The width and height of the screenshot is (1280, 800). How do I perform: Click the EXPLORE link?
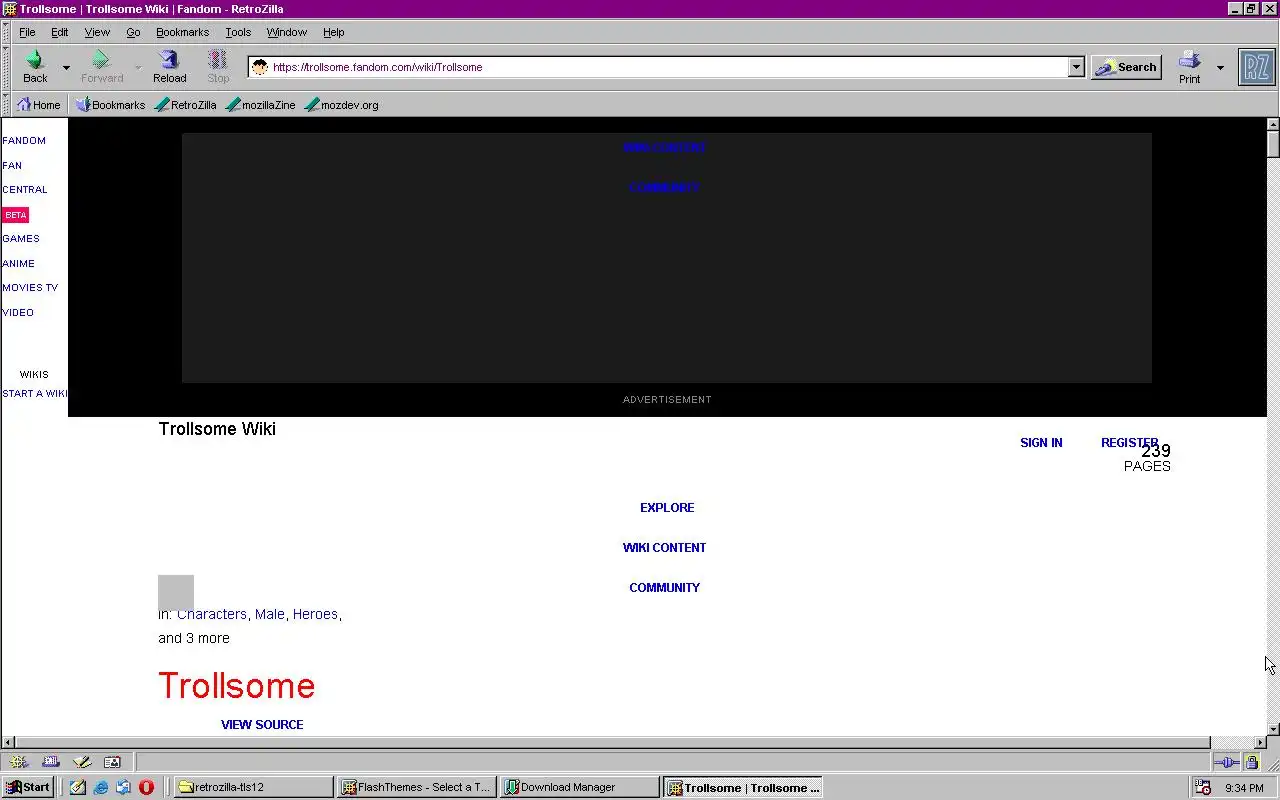pyautogui.click(x=667, y=508)
